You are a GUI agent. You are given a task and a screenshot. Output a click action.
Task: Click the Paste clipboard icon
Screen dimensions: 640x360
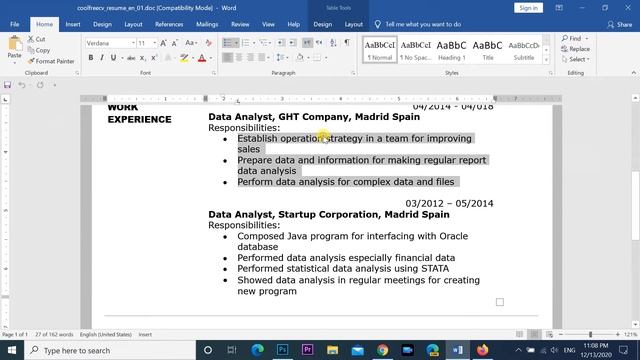(x=14, y=44)
